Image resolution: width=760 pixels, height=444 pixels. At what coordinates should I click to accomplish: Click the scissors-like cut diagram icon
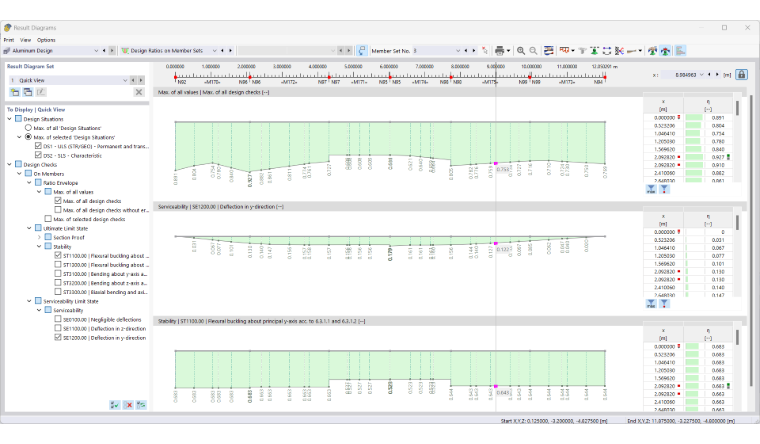click(x=619, y=50)
